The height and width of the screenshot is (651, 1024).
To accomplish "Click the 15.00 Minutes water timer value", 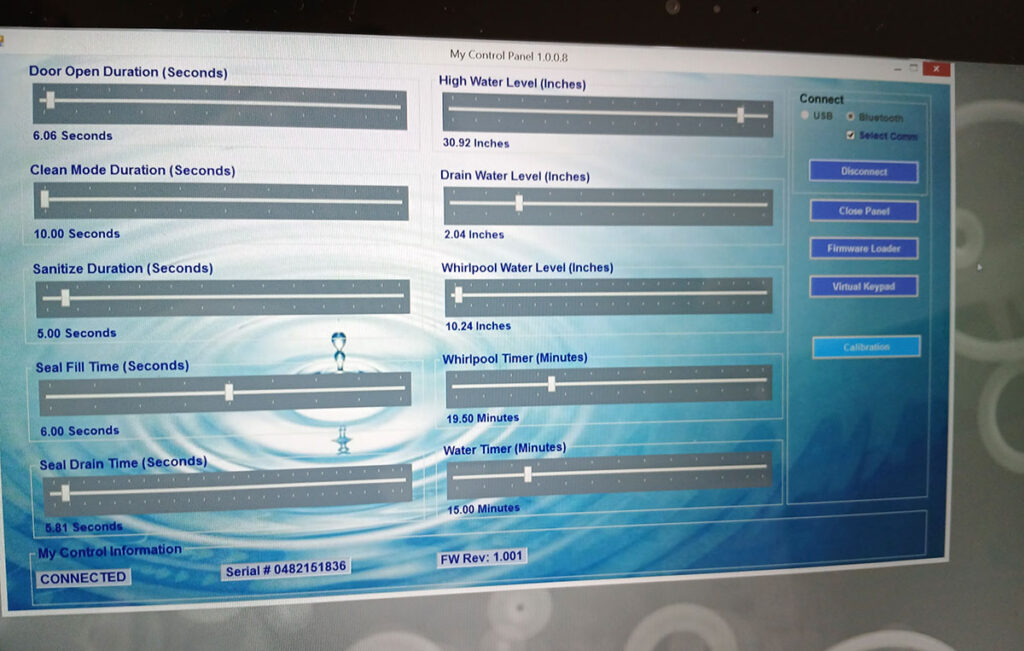I will click(483, 509).
